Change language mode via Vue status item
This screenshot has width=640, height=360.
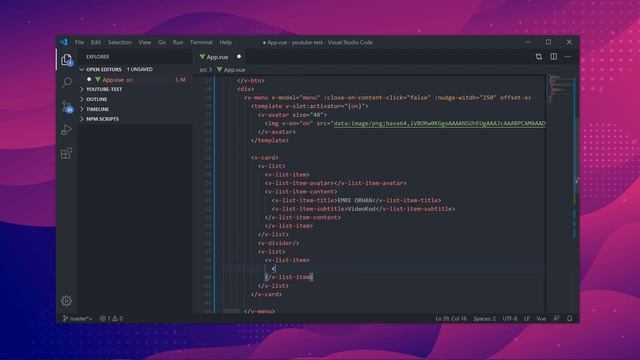click(x=541, y=318)
